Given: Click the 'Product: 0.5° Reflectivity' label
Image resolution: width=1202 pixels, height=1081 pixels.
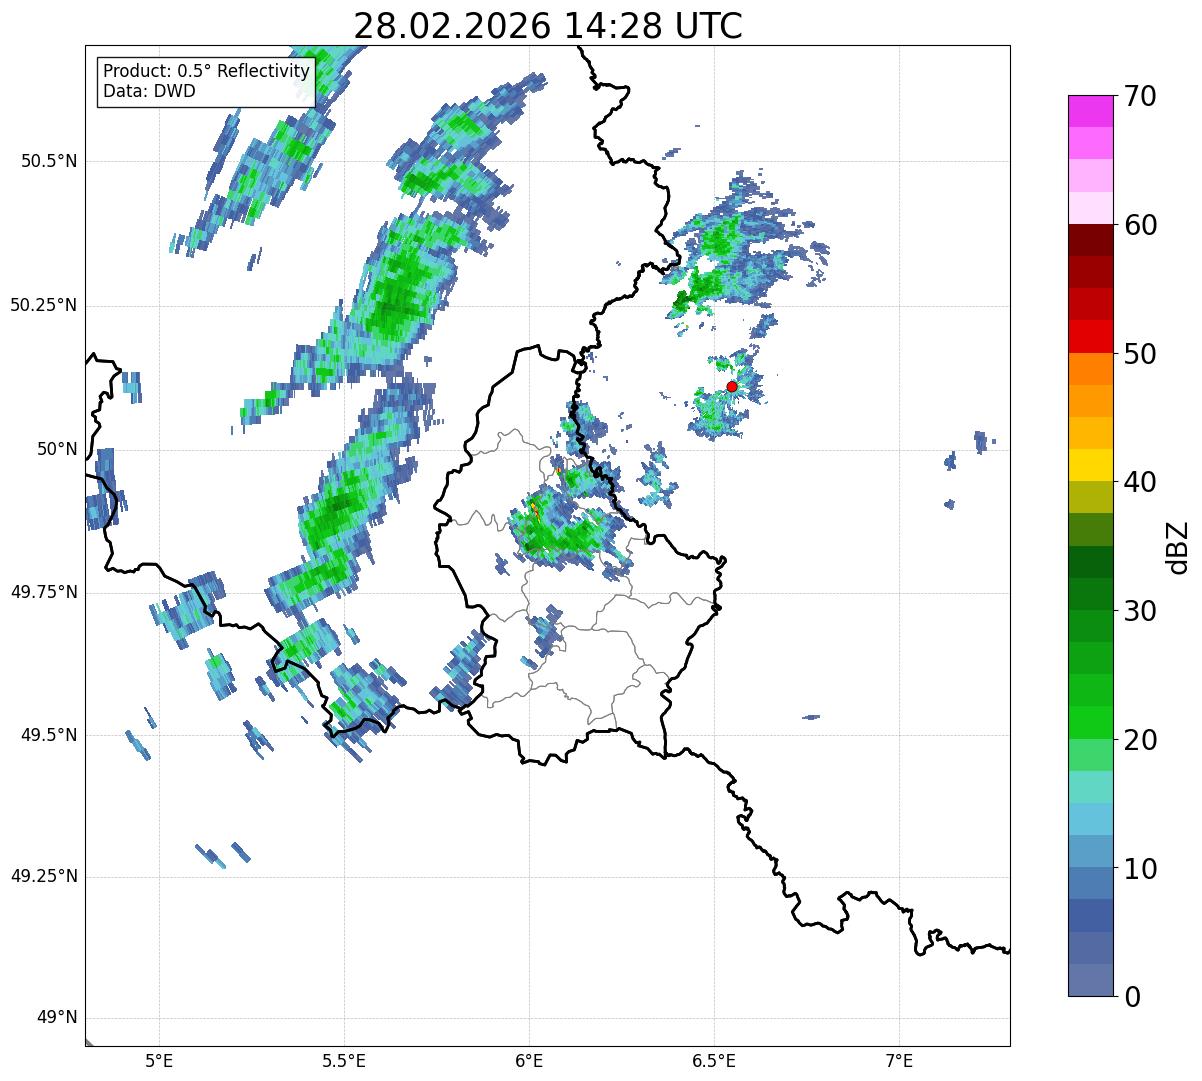Looking at the screenshot, I should point(206,72).
